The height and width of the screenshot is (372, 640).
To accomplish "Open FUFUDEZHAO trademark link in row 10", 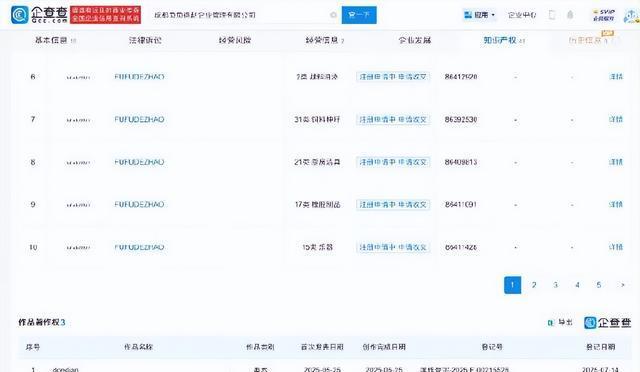I will 139,247.
